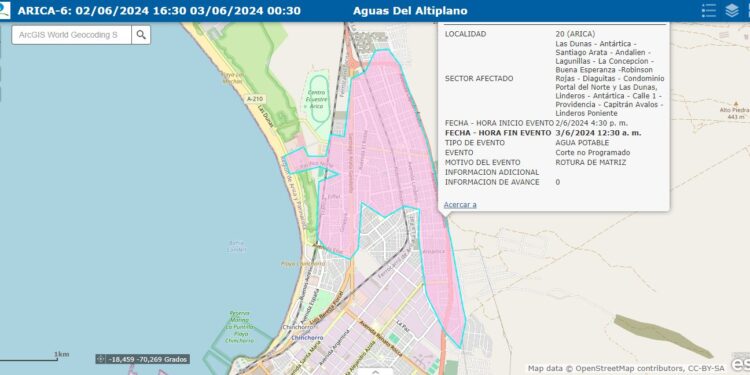The width and height of the screenshot is (750, 375).
Task: Click the 'Aguas Del Altiplano' header title
Action: point(410,11)
